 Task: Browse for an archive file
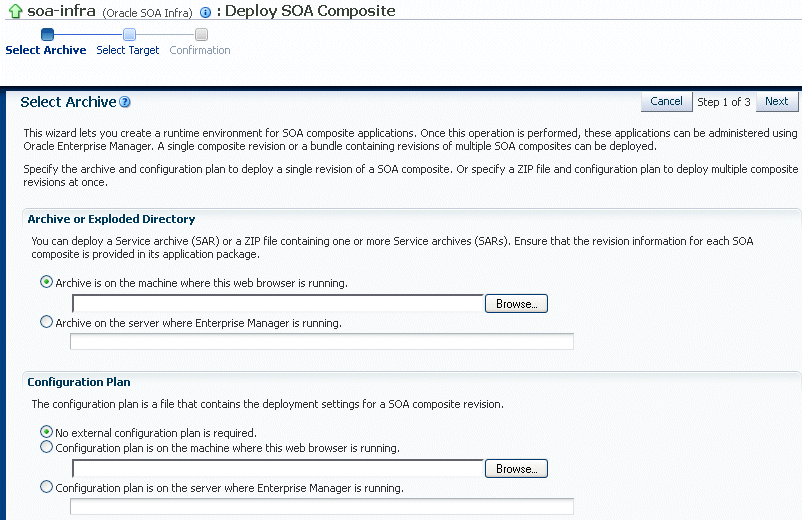point(517,304)
